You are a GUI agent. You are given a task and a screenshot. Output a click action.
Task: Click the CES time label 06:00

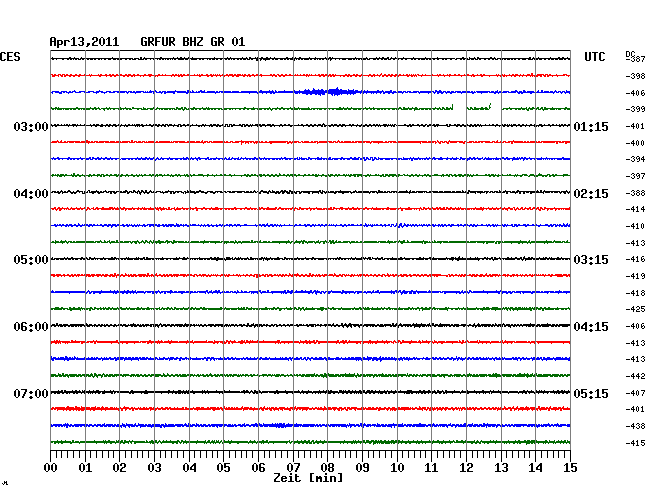point(31,327)
